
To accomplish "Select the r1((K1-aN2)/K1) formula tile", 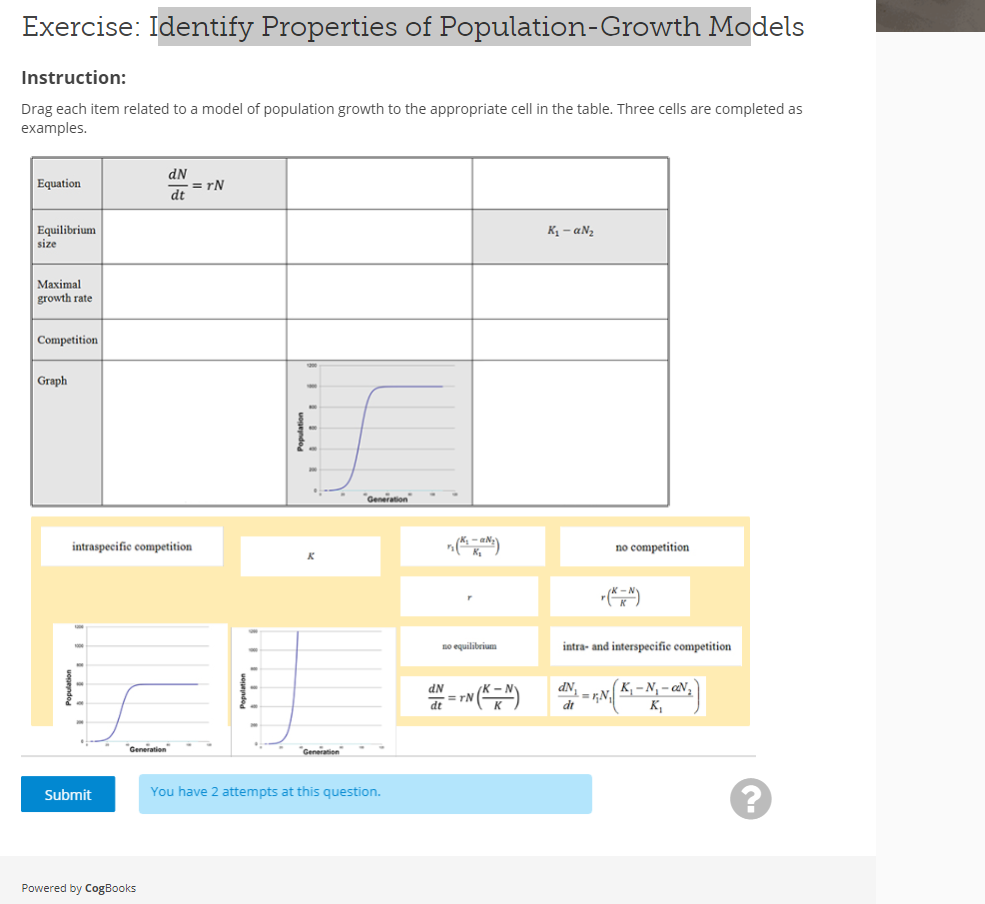I will pos(472,546).
